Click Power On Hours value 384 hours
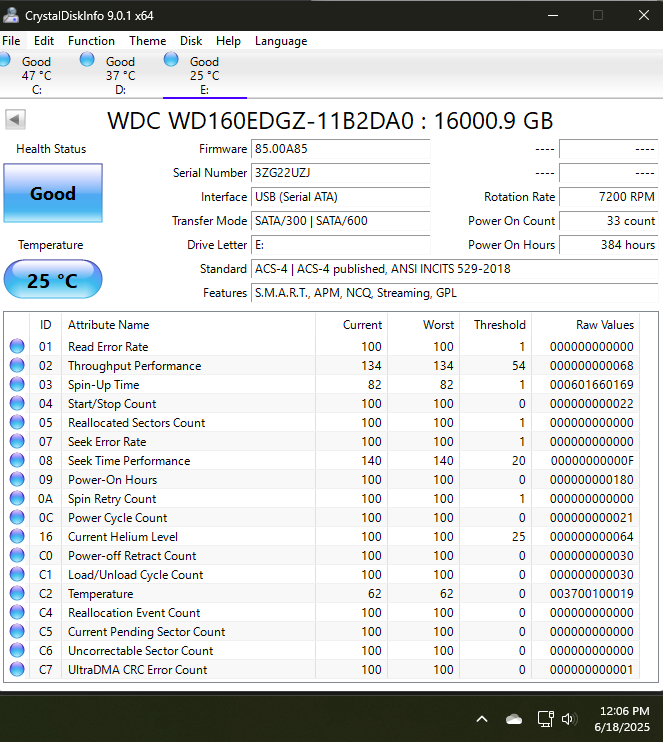This screenshot has height=742, width=663. [609, 245]
